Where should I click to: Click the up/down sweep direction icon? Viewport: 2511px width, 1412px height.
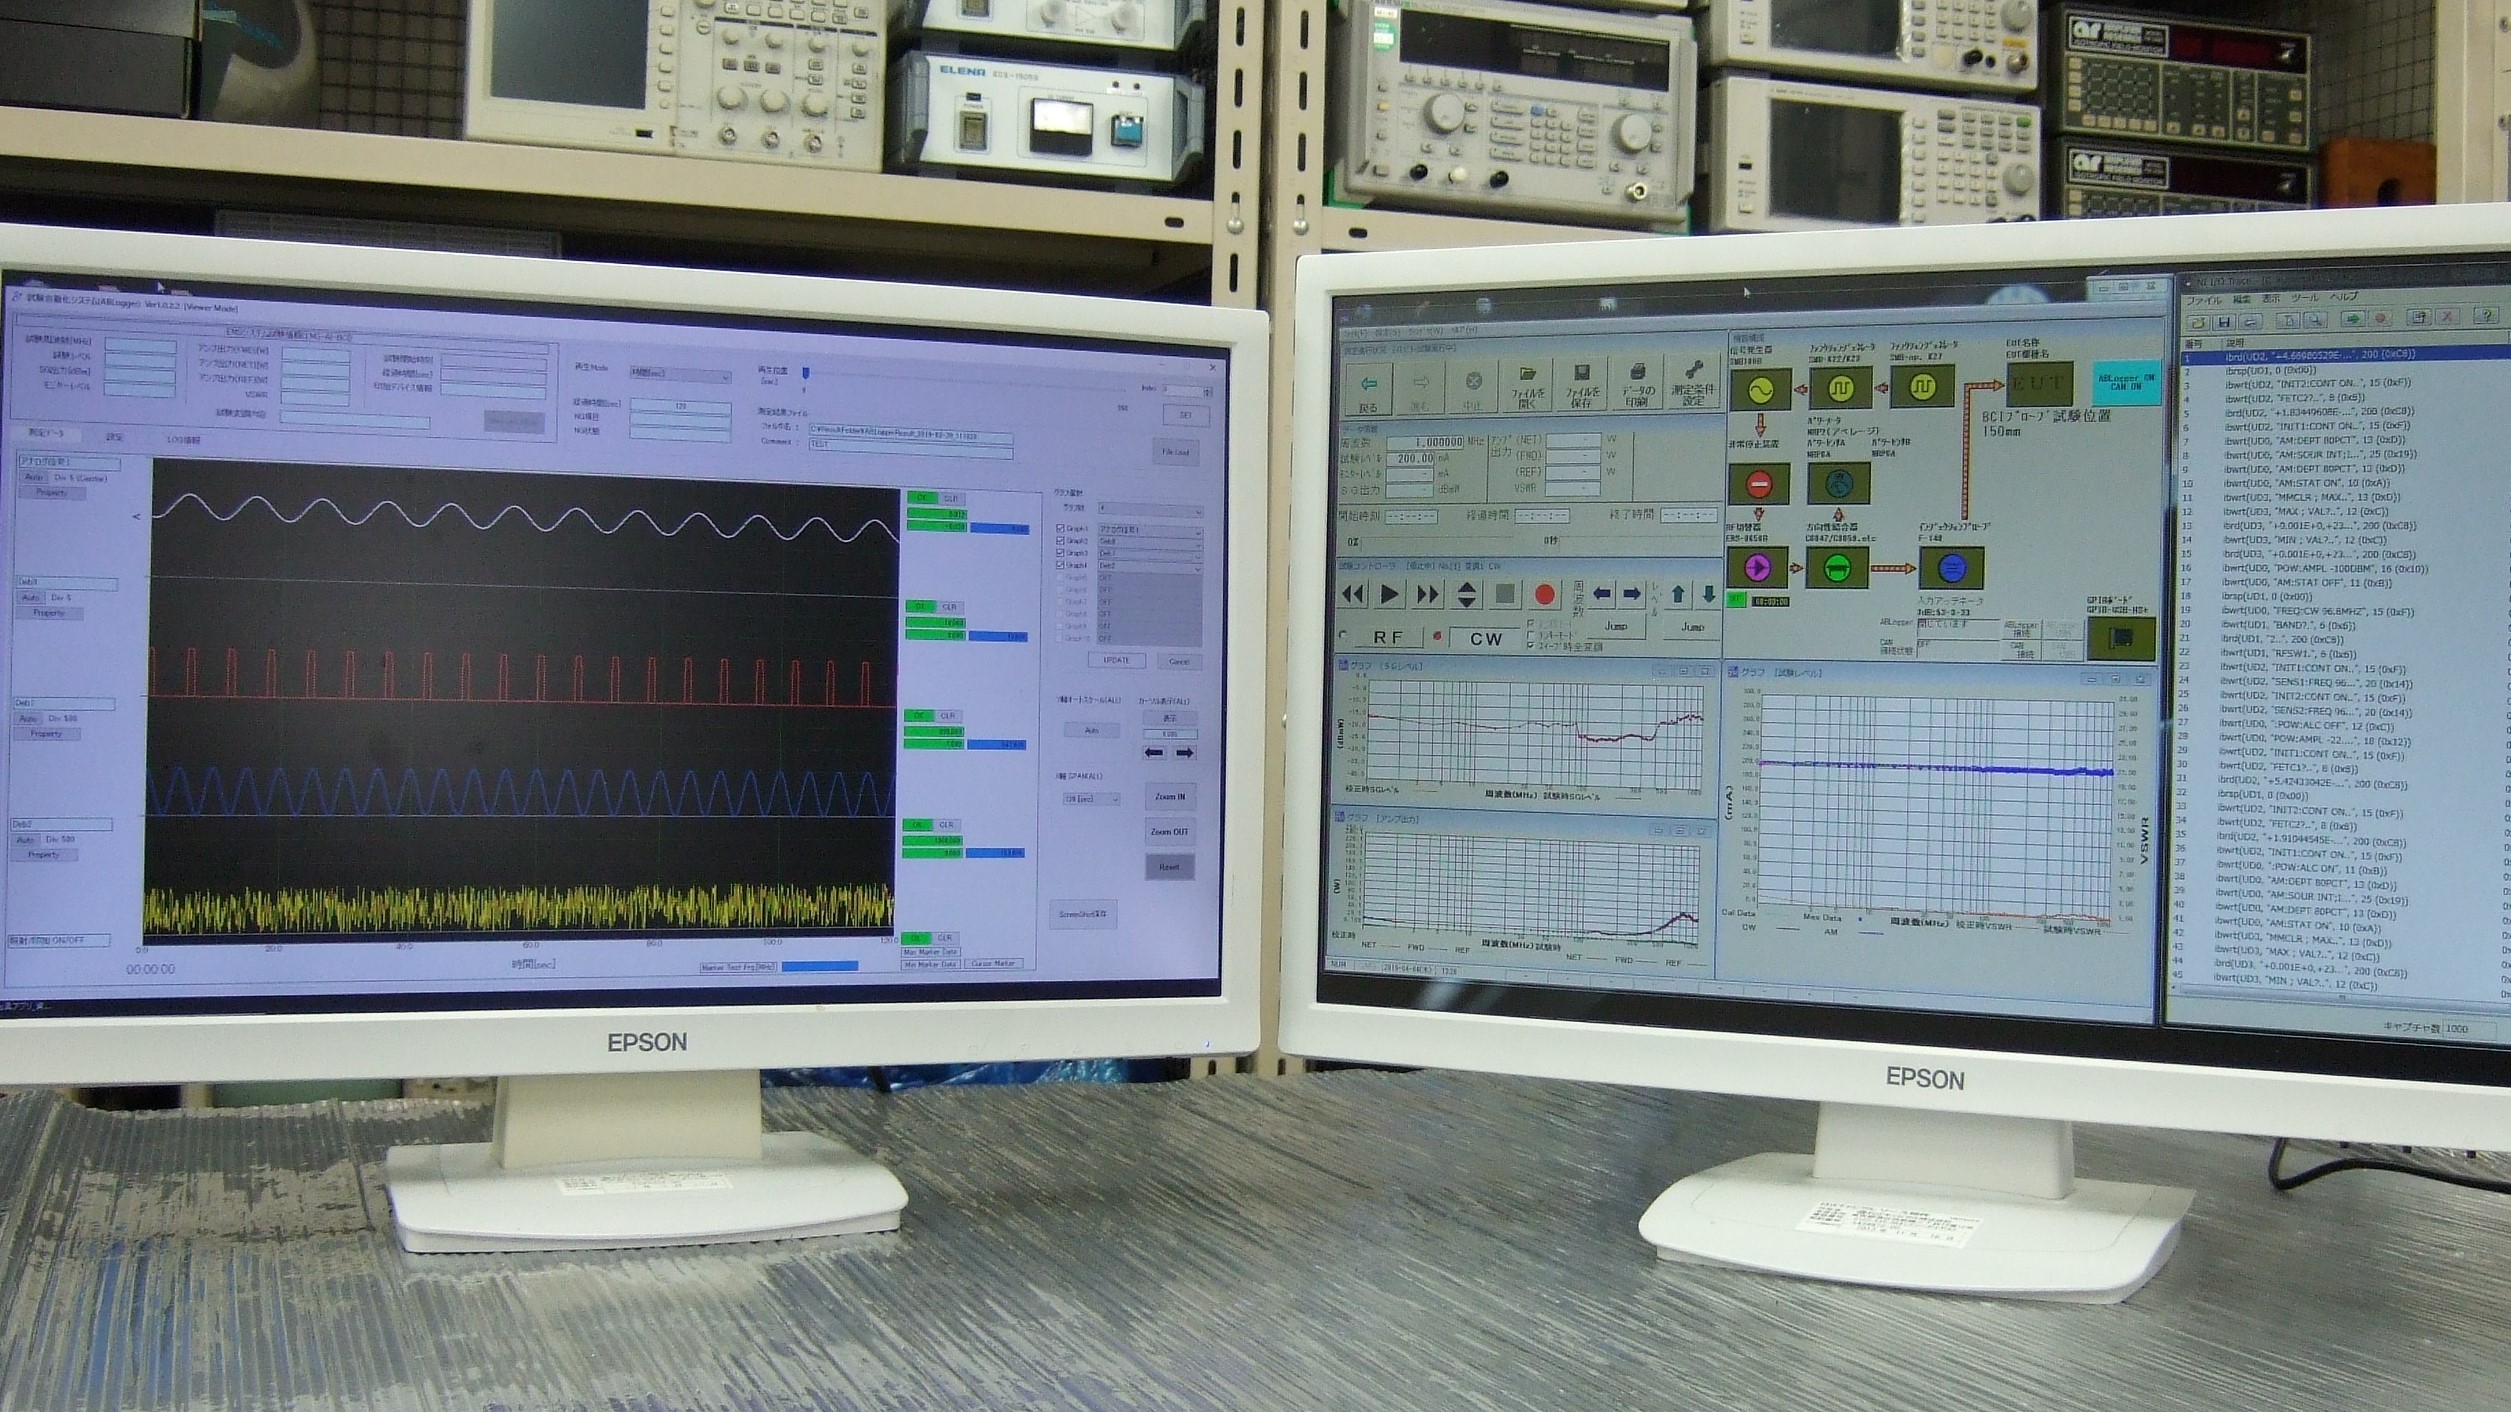[x=1466, y=595]
